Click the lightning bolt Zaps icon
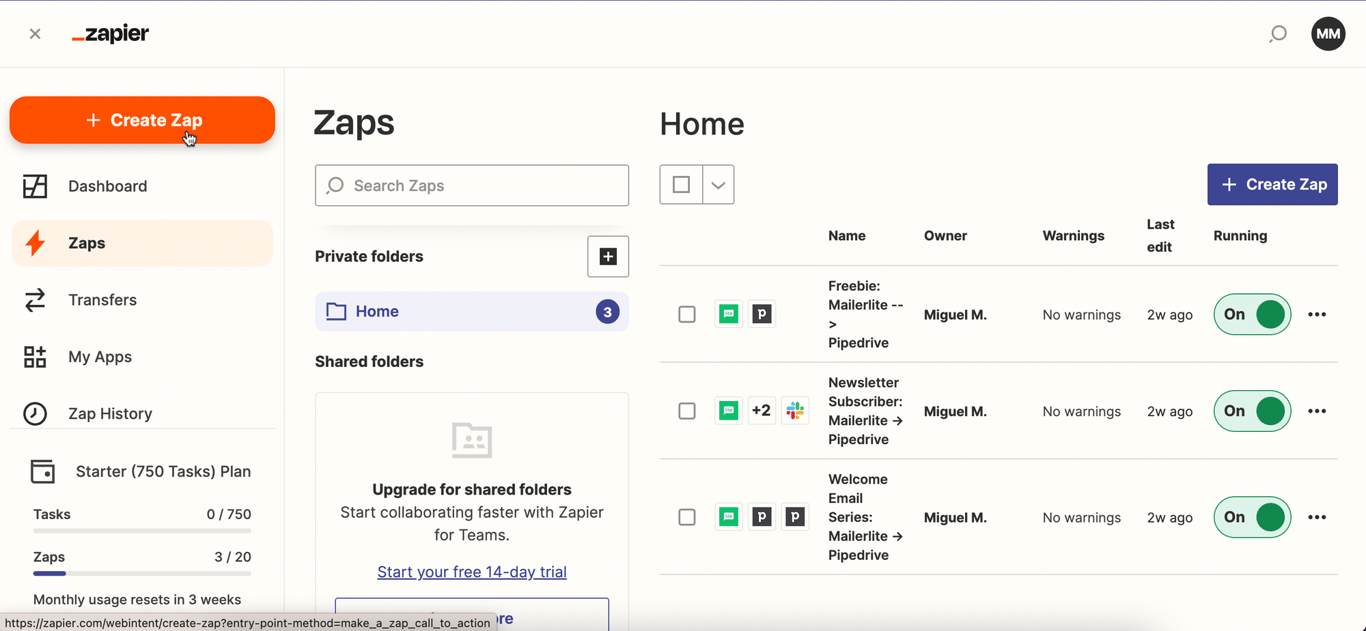The width and height of the screenshot is (1366, 631). coord(35,243)
